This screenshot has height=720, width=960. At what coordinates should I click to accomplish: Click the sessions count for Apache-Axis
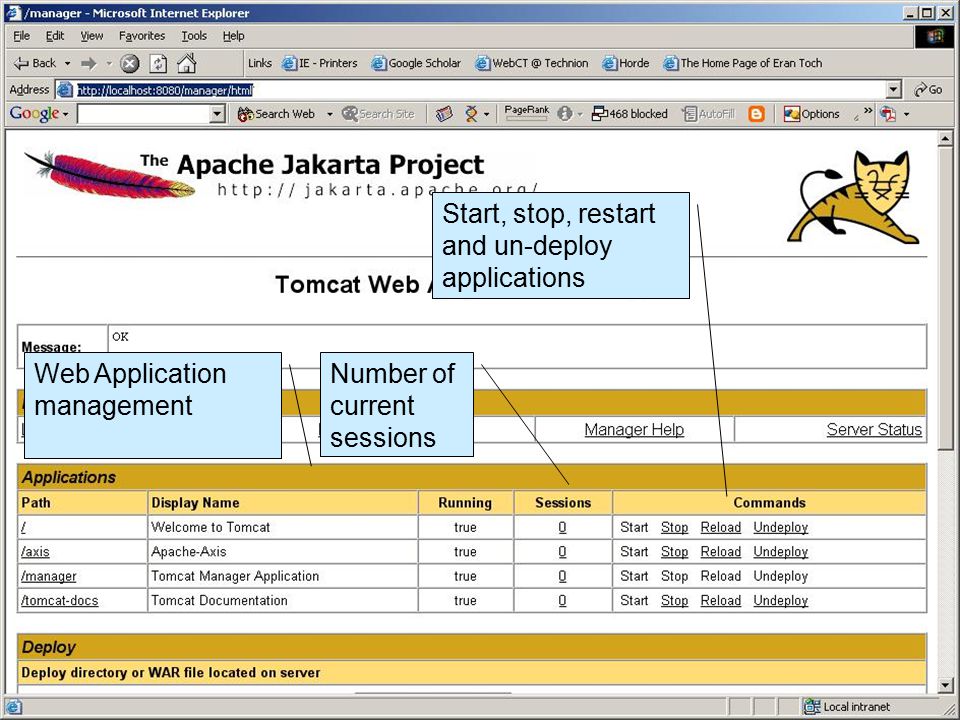(x=562, y=552)
